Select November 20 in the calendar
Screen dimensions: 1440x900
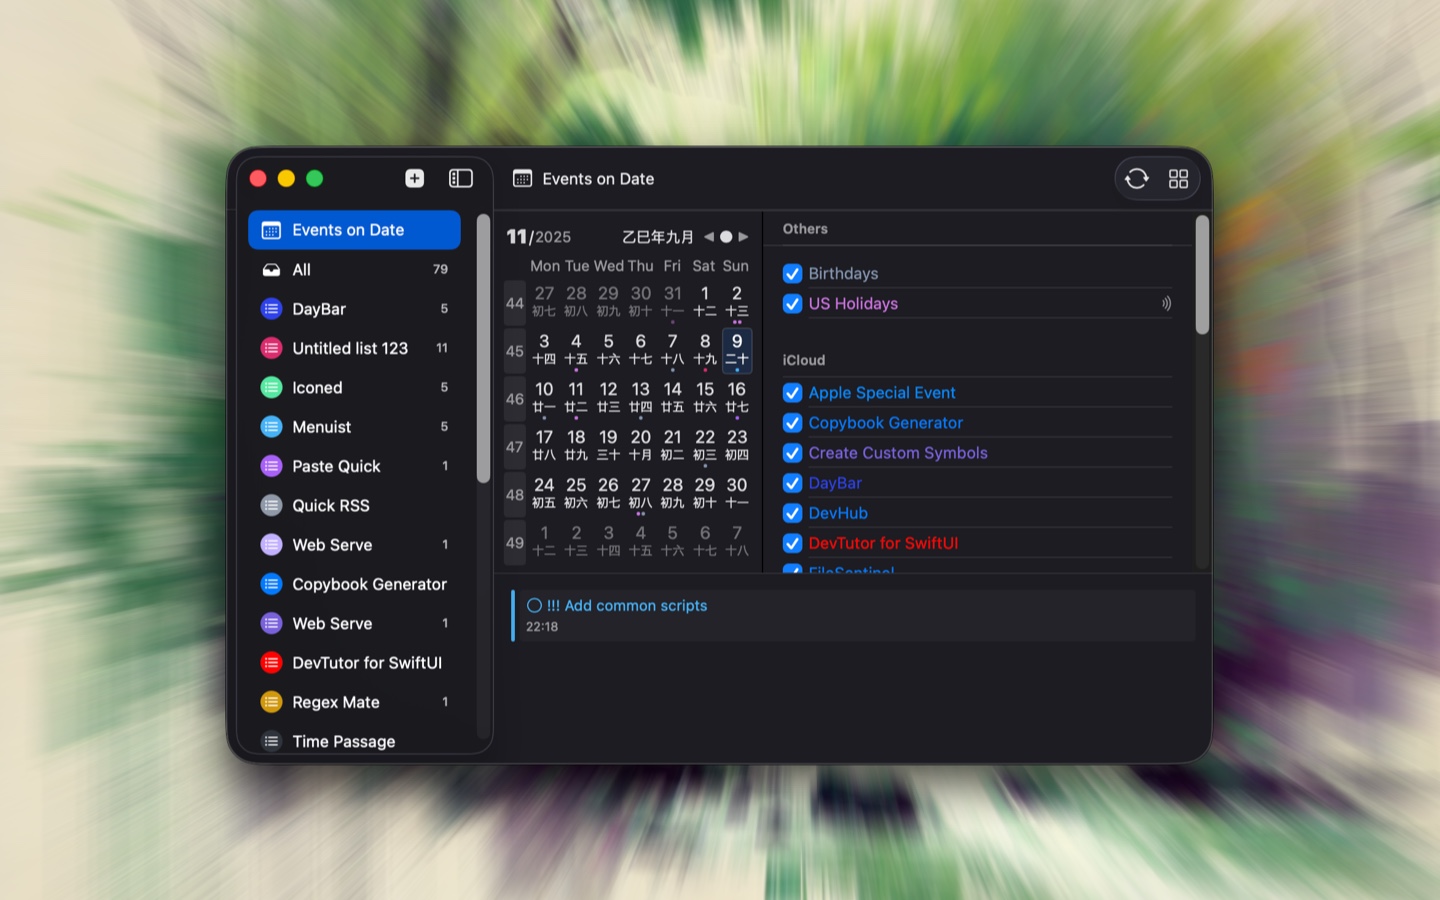641,446
